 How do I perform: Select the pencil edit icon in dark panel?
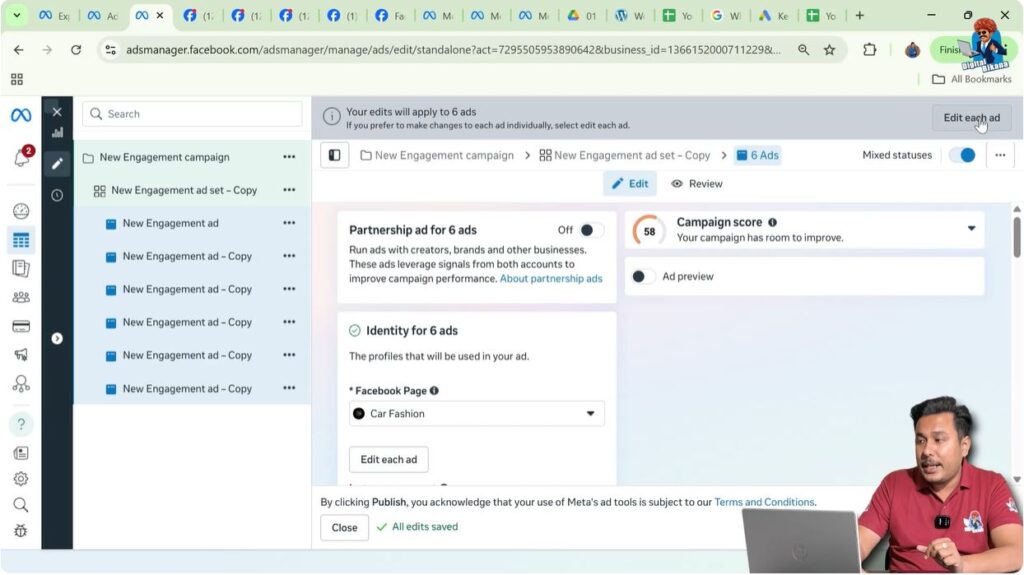pyautogui.click(x=57, y=163)
